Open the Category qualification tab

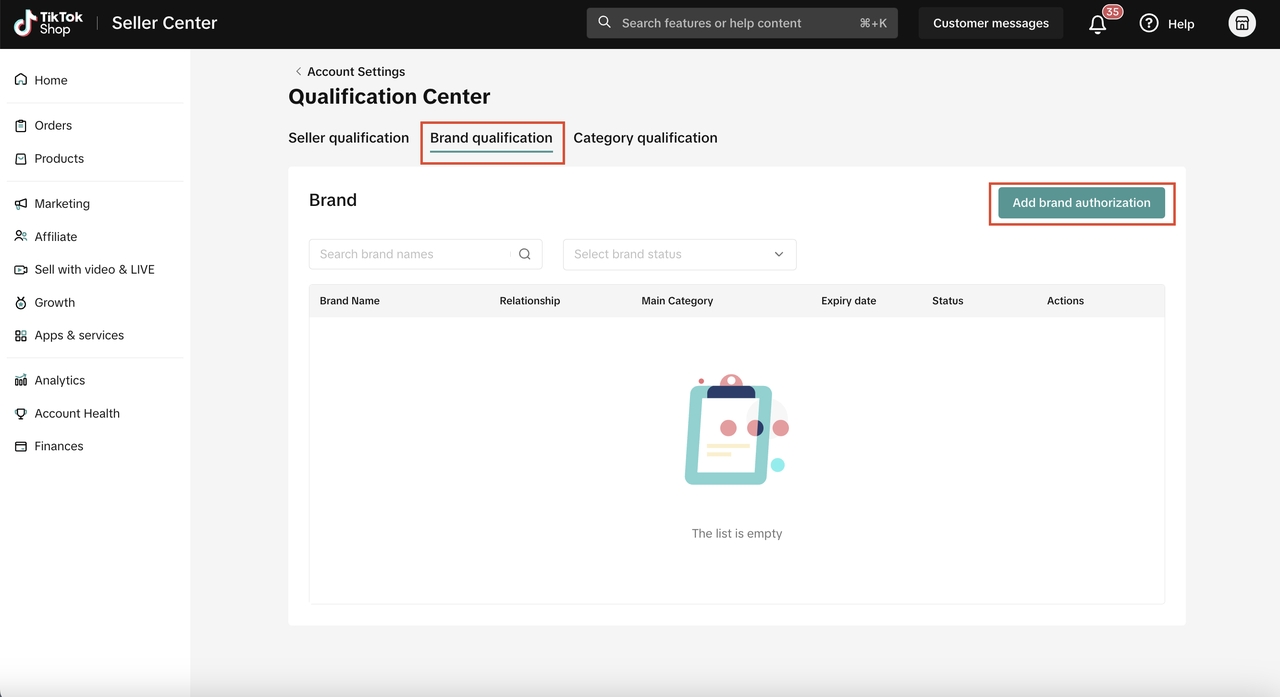645,138
